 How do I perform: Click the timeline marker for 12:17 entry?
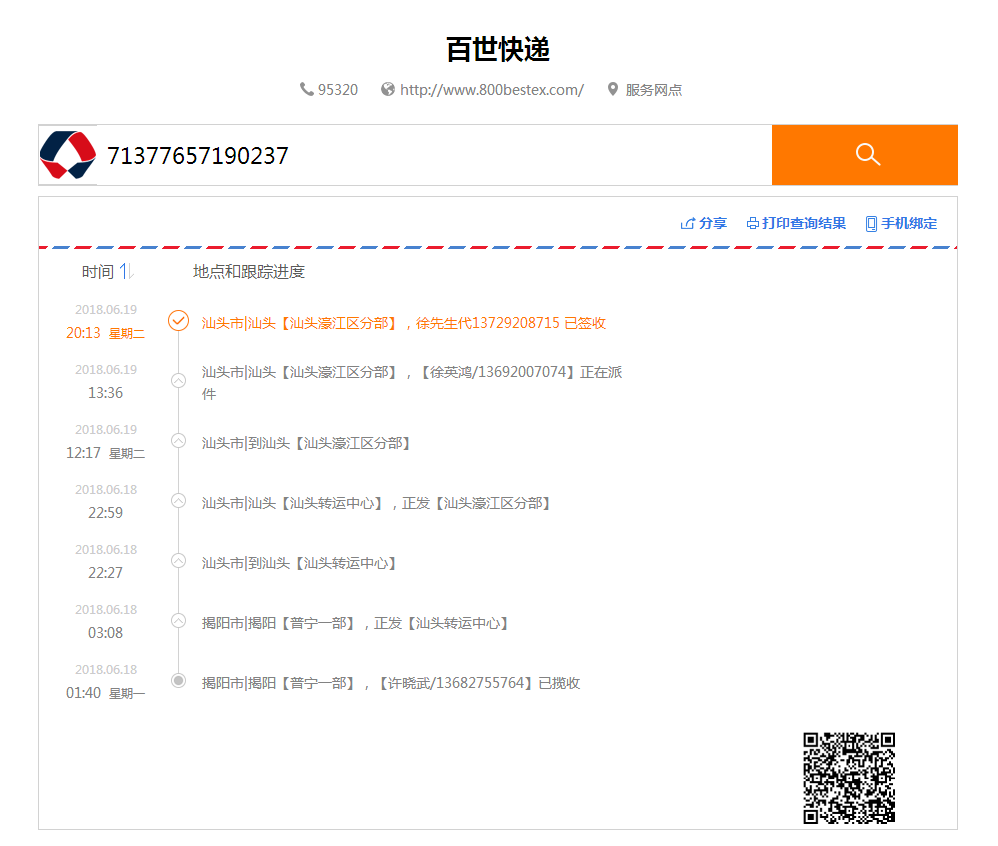click(x=179, y=441)
